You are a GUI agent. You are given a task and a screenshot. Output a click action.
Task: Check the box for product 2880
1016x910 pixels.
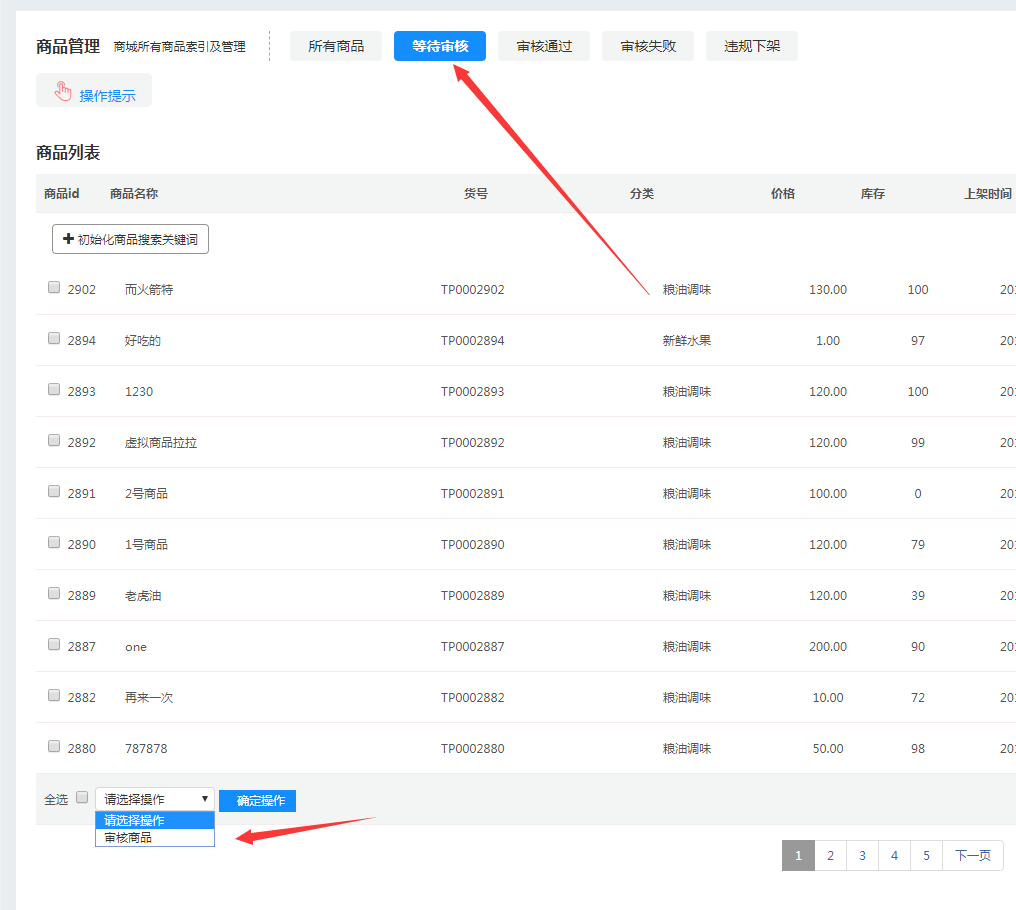54,746
